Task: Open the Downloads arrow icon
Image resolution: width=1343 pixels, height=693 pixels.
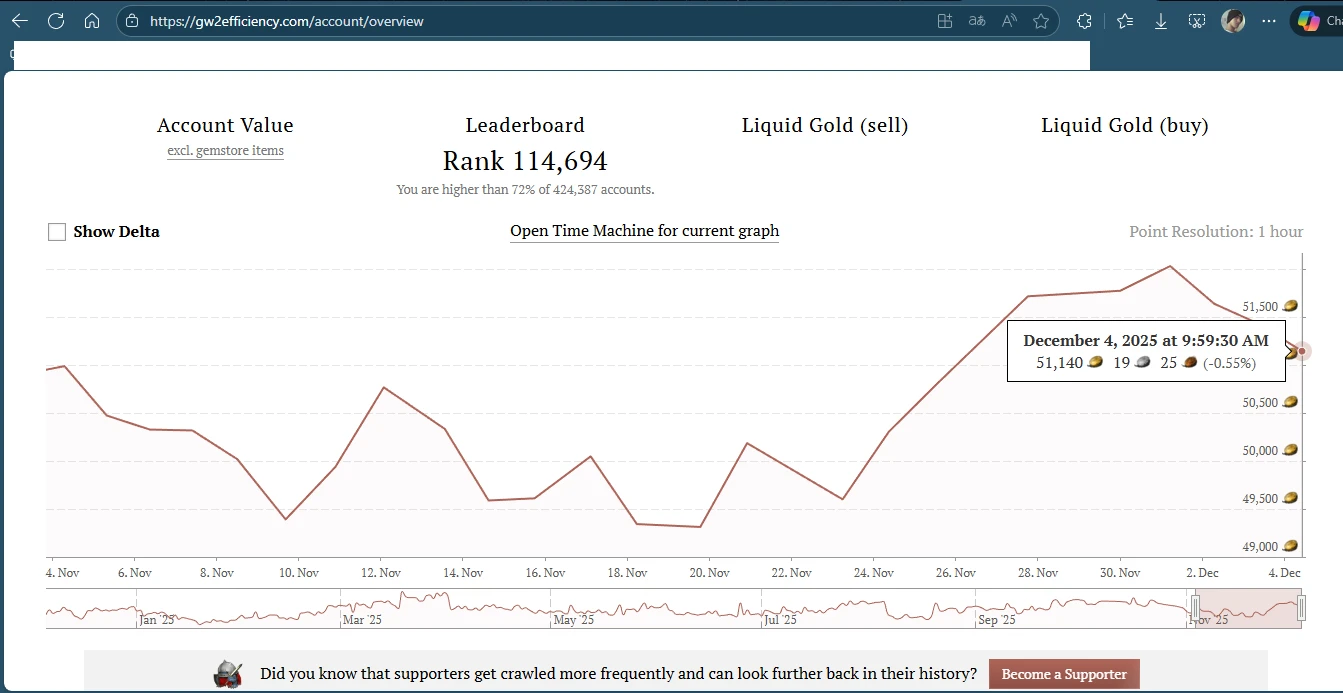Action: 1161,21
